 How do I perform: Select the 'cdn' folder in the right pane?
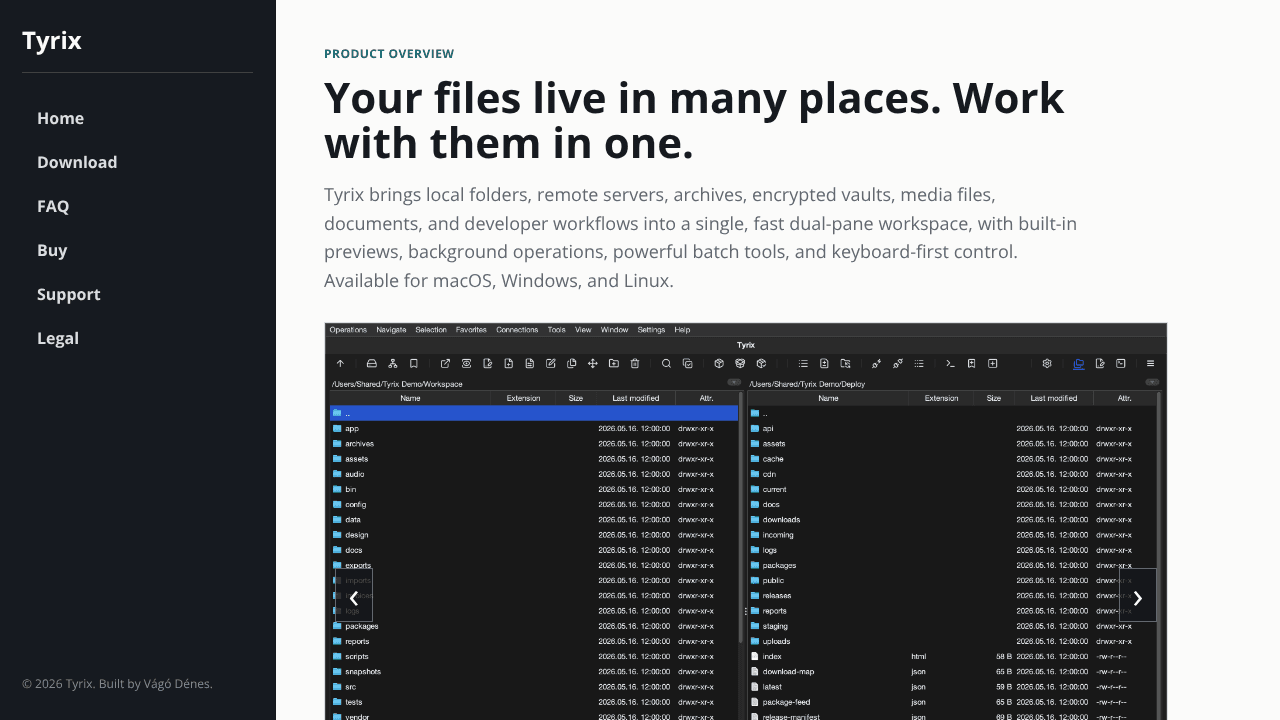click(x=952, y=474)
